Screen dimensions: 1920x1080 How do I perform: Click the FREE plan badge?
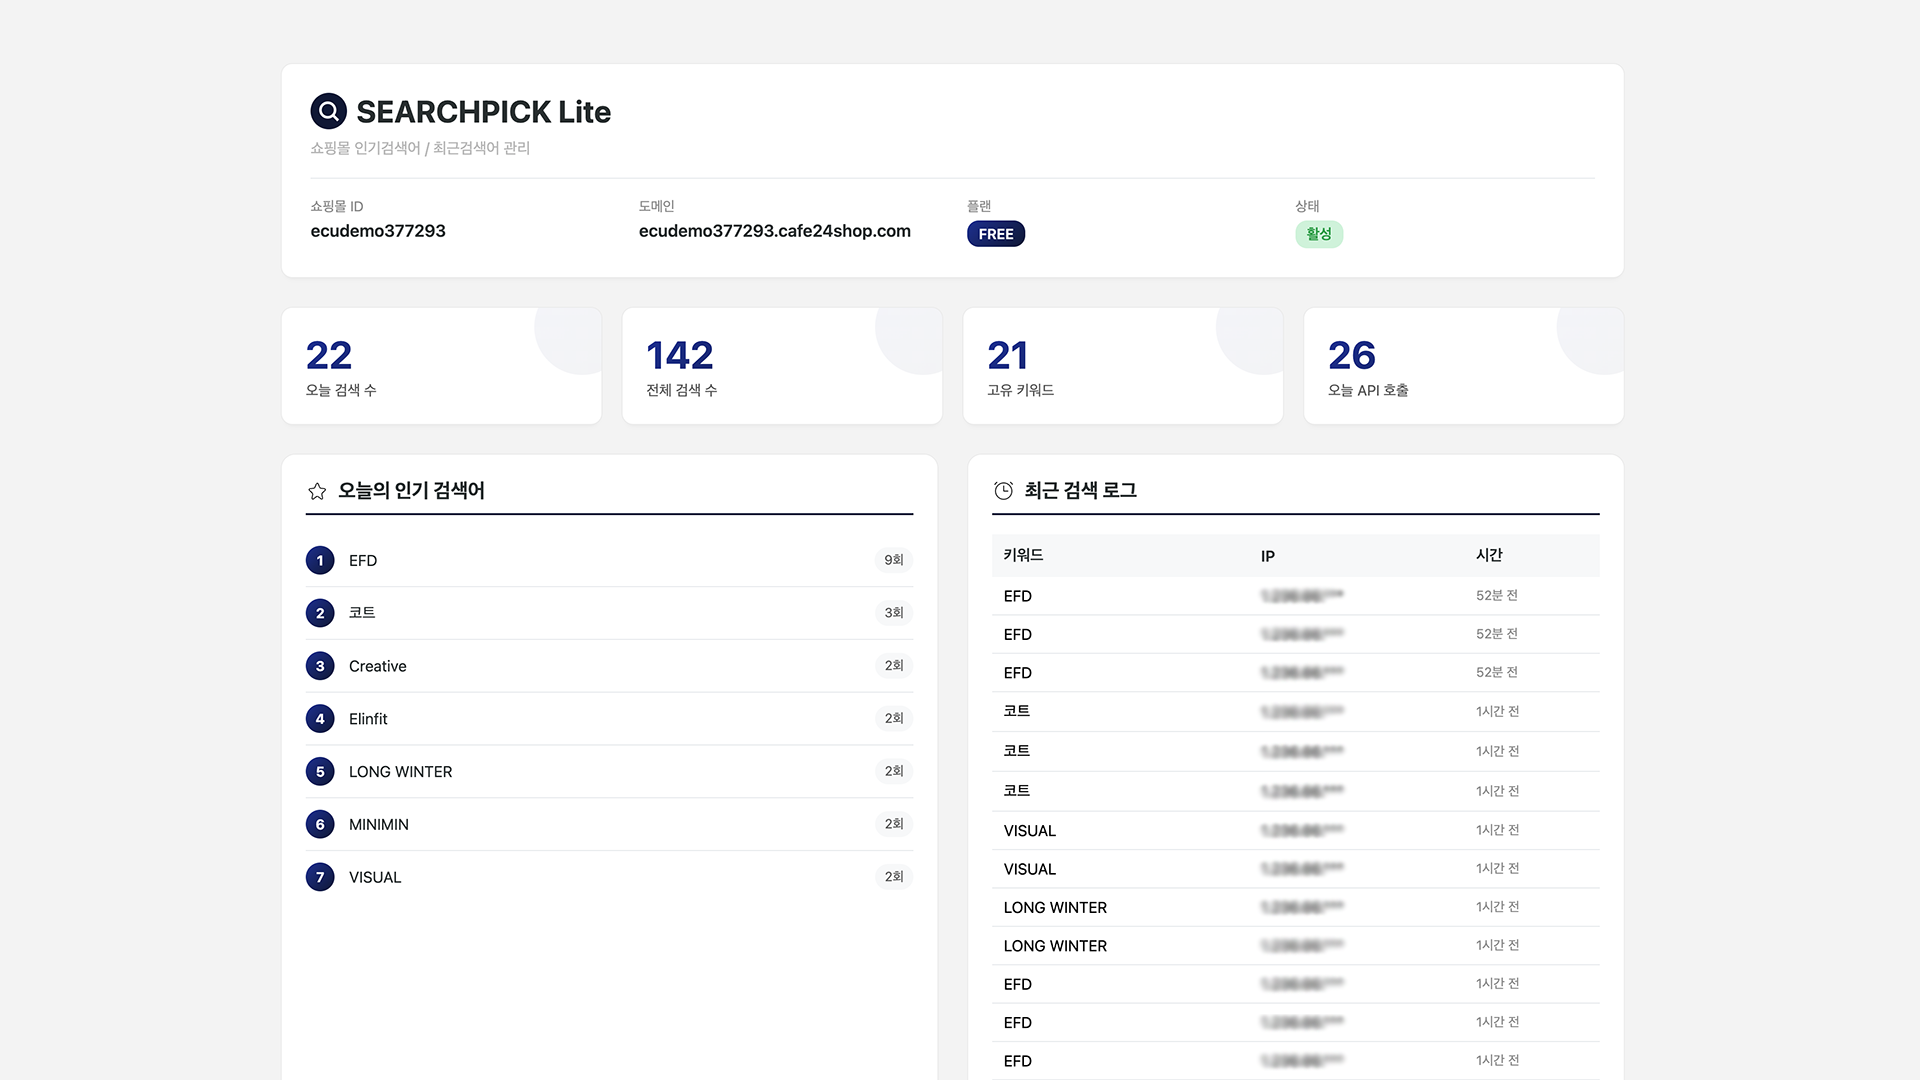[995, 234]
